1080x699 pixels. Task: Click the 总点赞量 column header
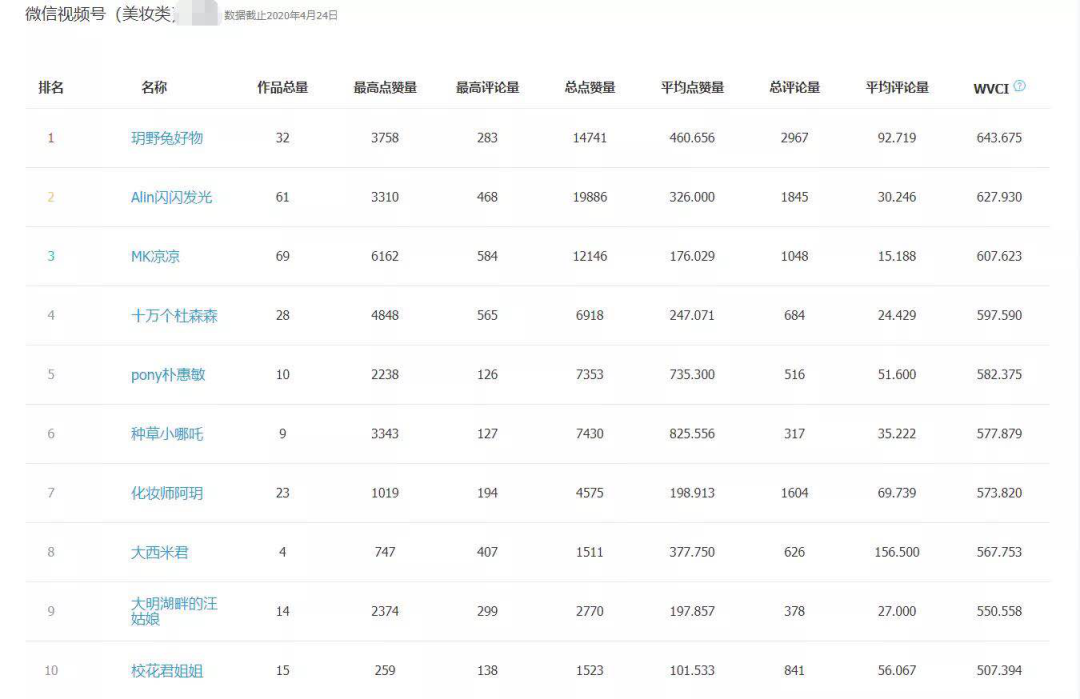click(590, 87)
